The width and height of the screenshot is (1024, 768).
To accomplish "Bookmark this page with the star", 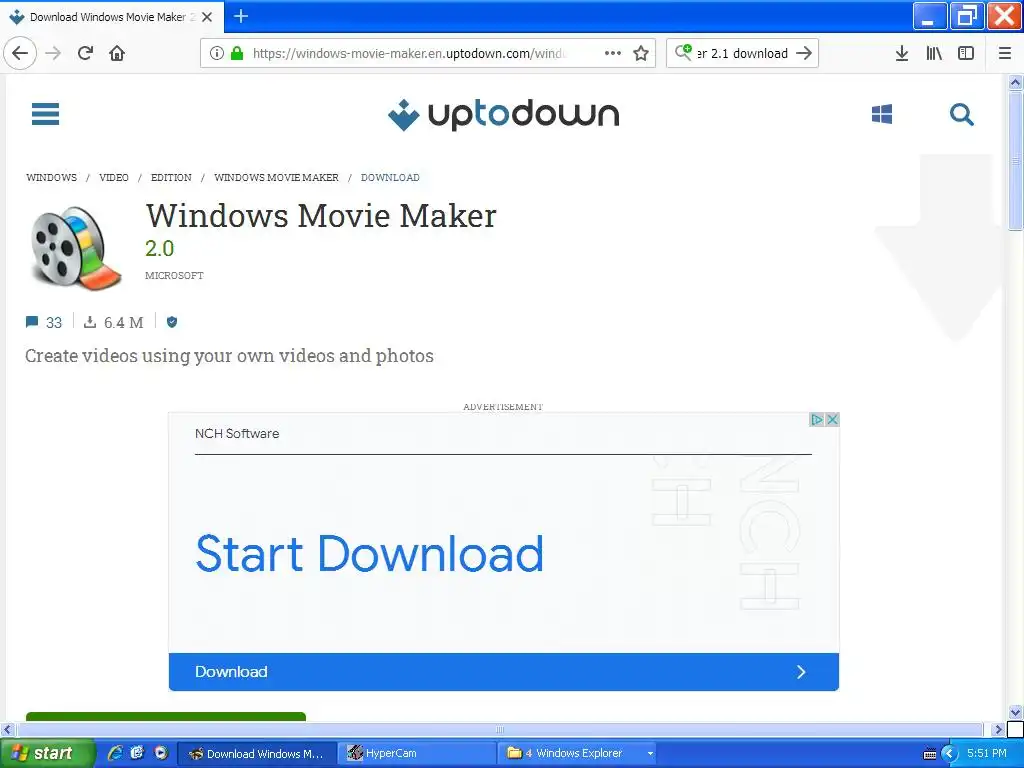I will (641, 53).
